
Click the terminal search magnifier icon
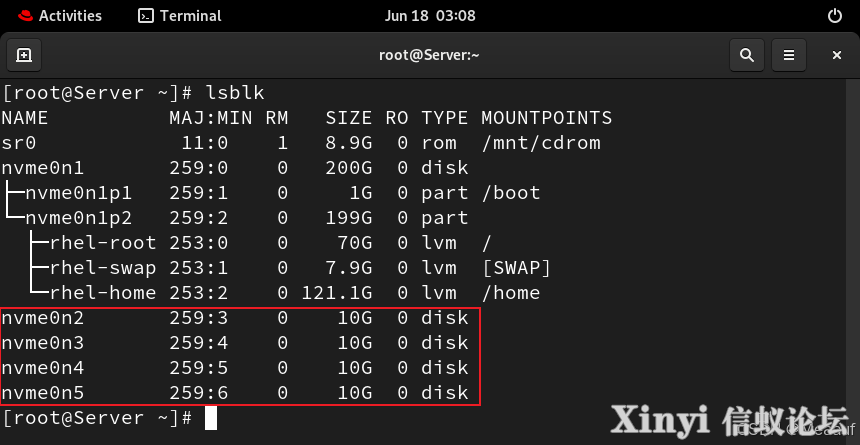746,55
